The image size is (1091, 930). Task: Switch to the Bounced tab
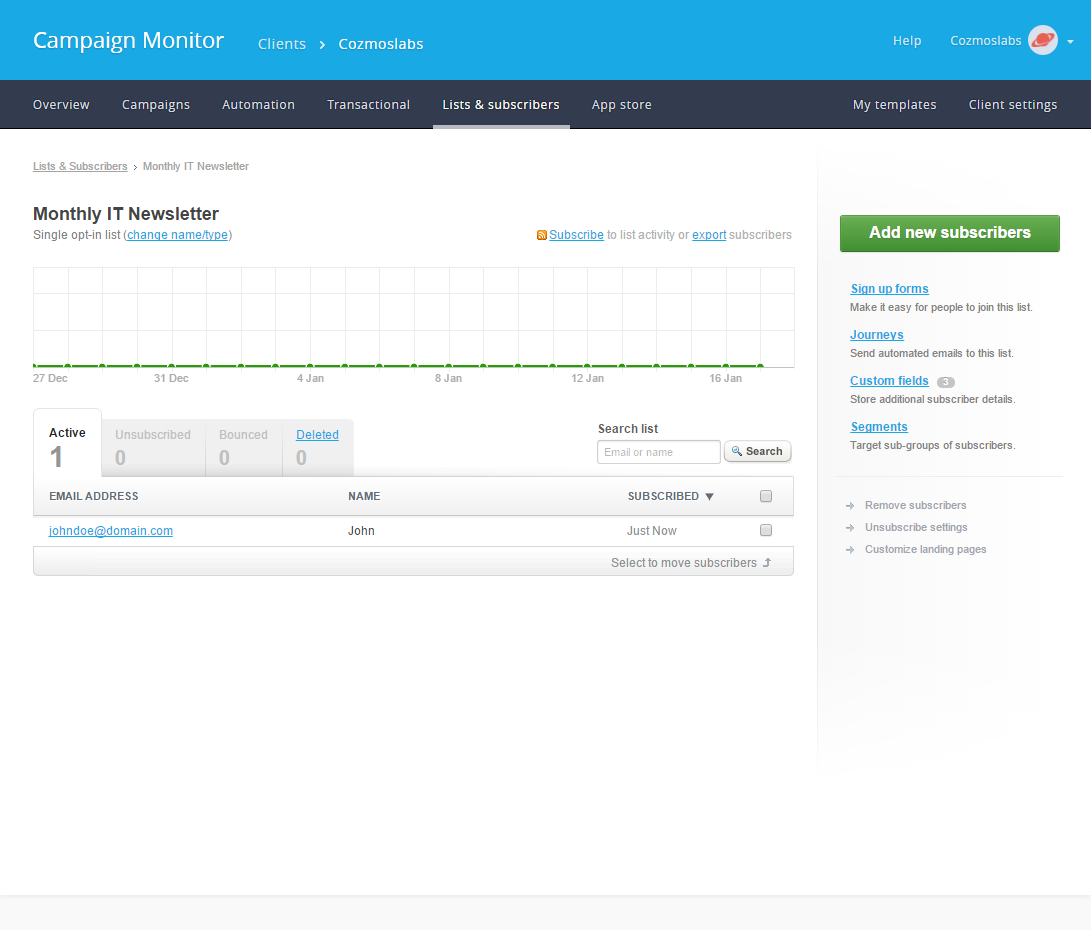(x=244, y=447)
